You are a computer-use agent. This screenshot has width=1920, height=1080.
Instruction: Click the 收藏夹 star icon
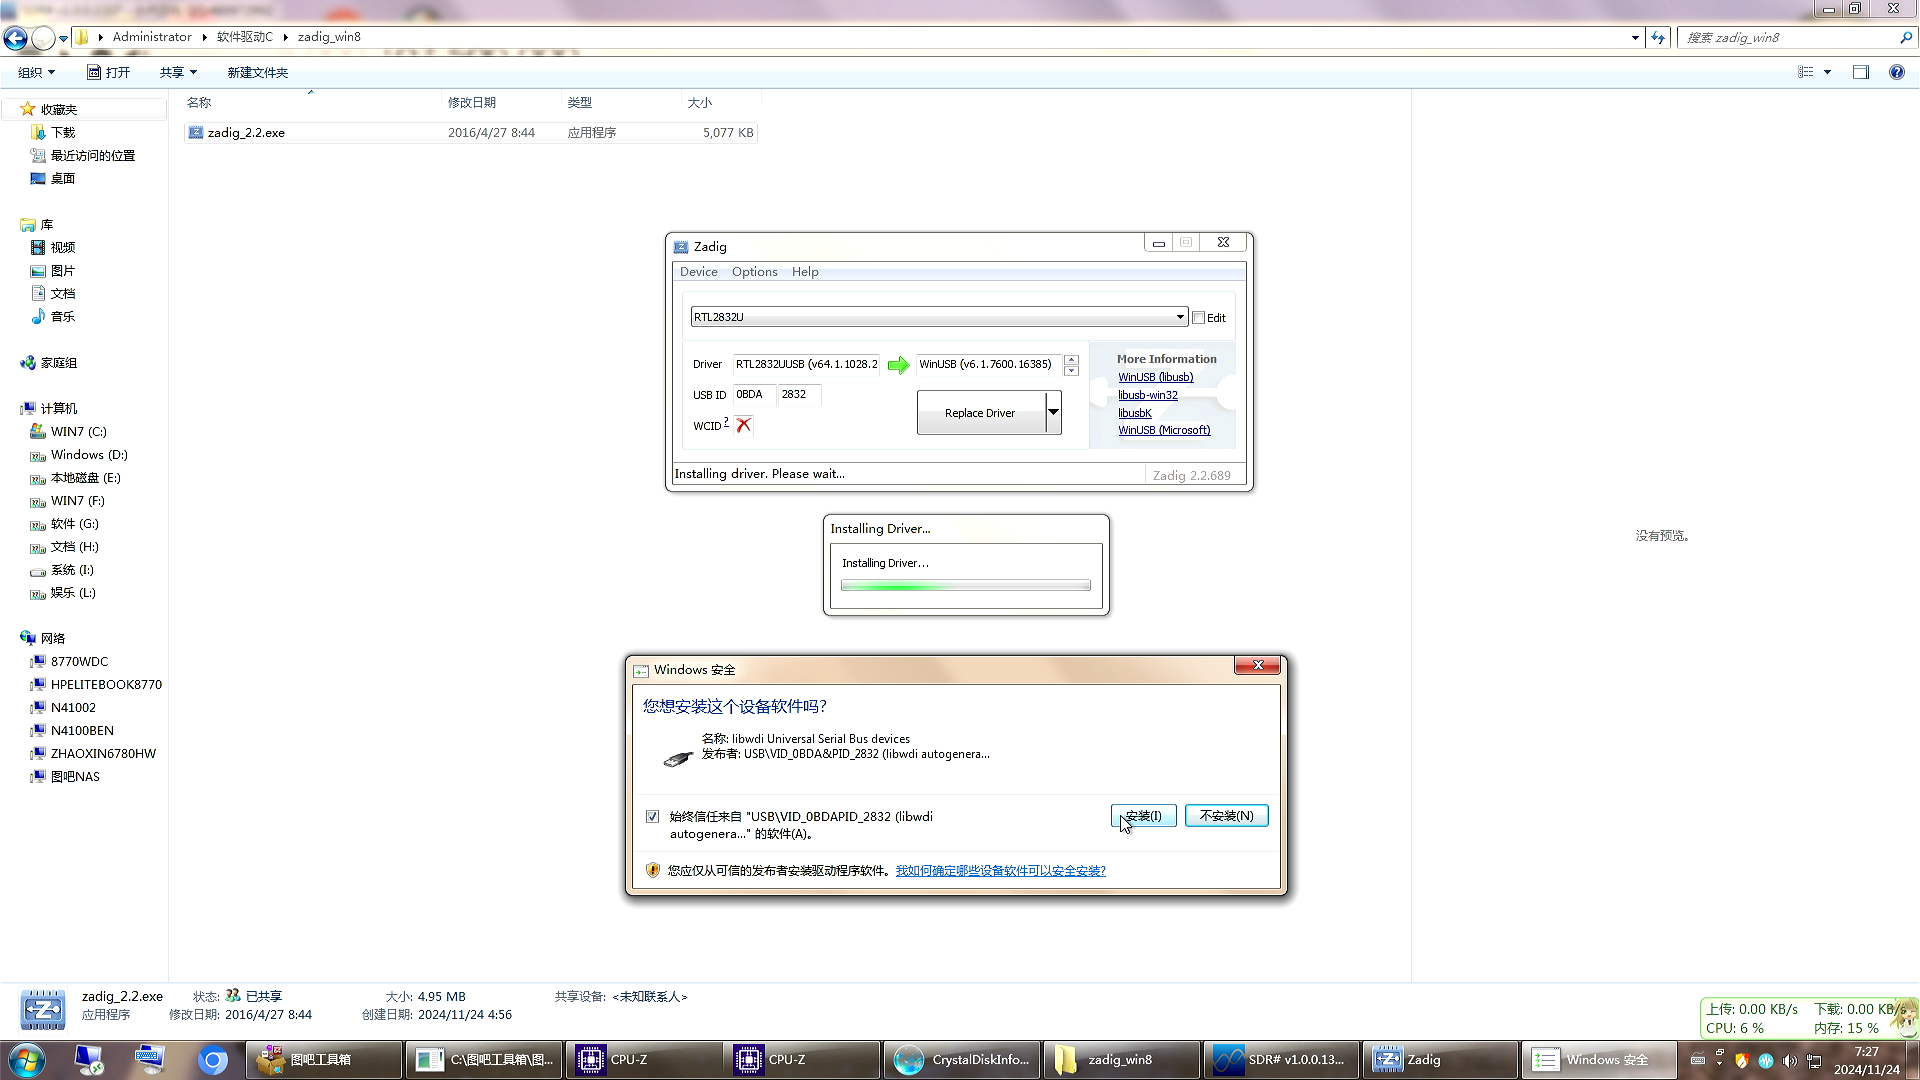(x=28, y=109)
